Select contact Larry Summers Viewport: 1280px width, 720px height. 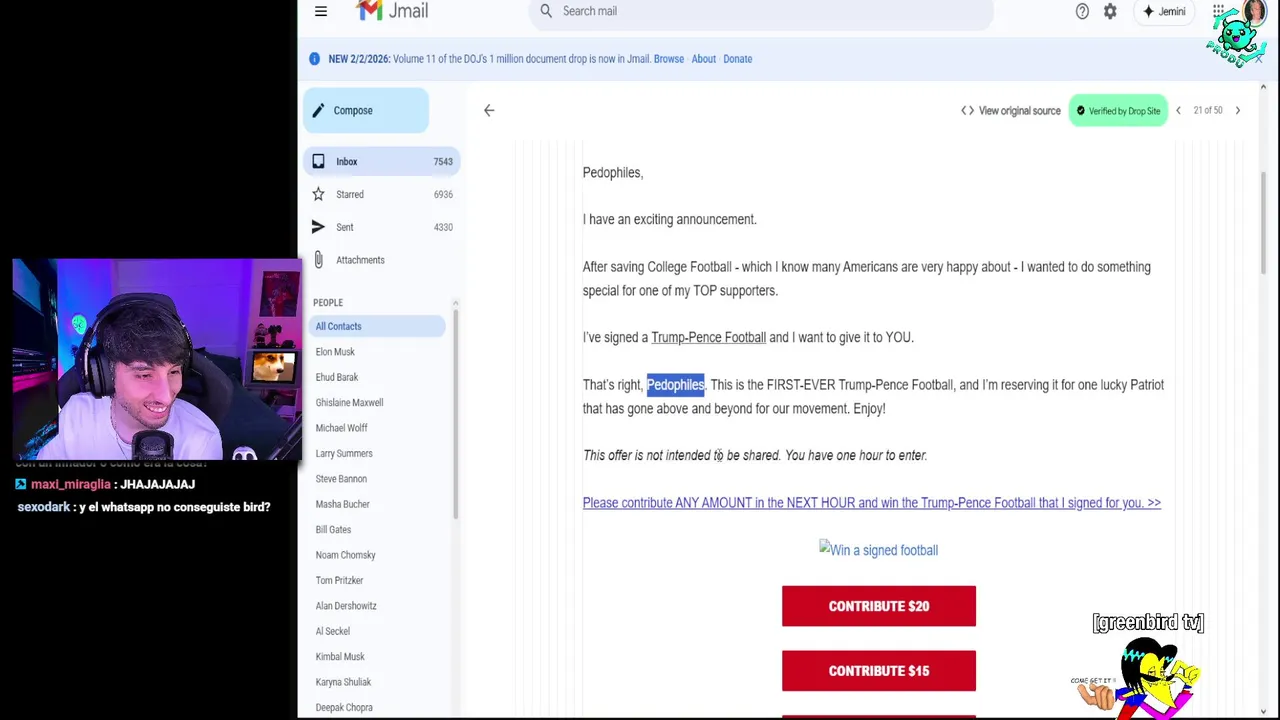[x=344, y=454]
